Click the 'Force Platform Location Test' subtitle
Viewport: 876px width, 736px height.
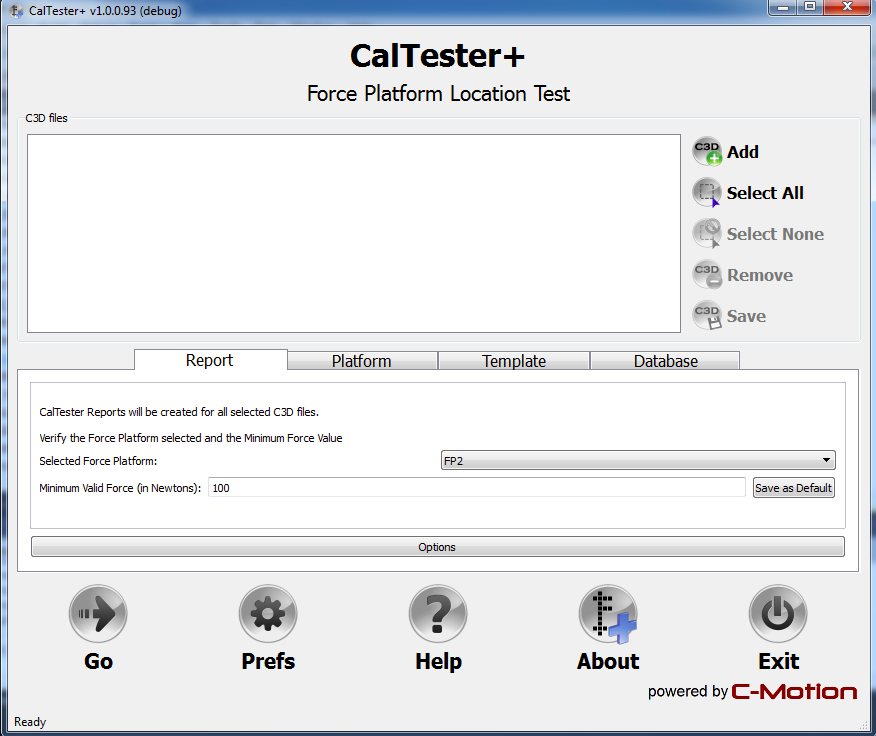tap(439, 93)
